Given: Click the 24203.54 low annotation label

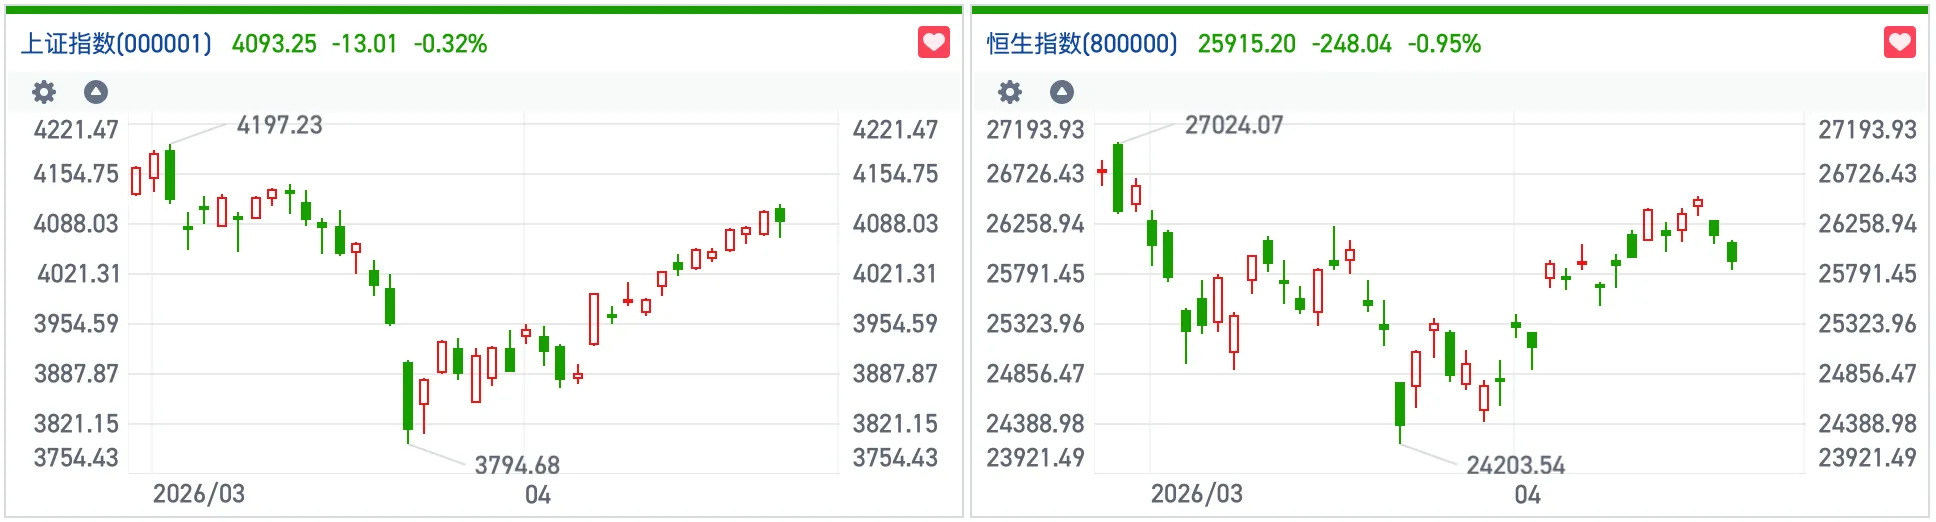Looking at the screenshot, I should point(1516,465).
